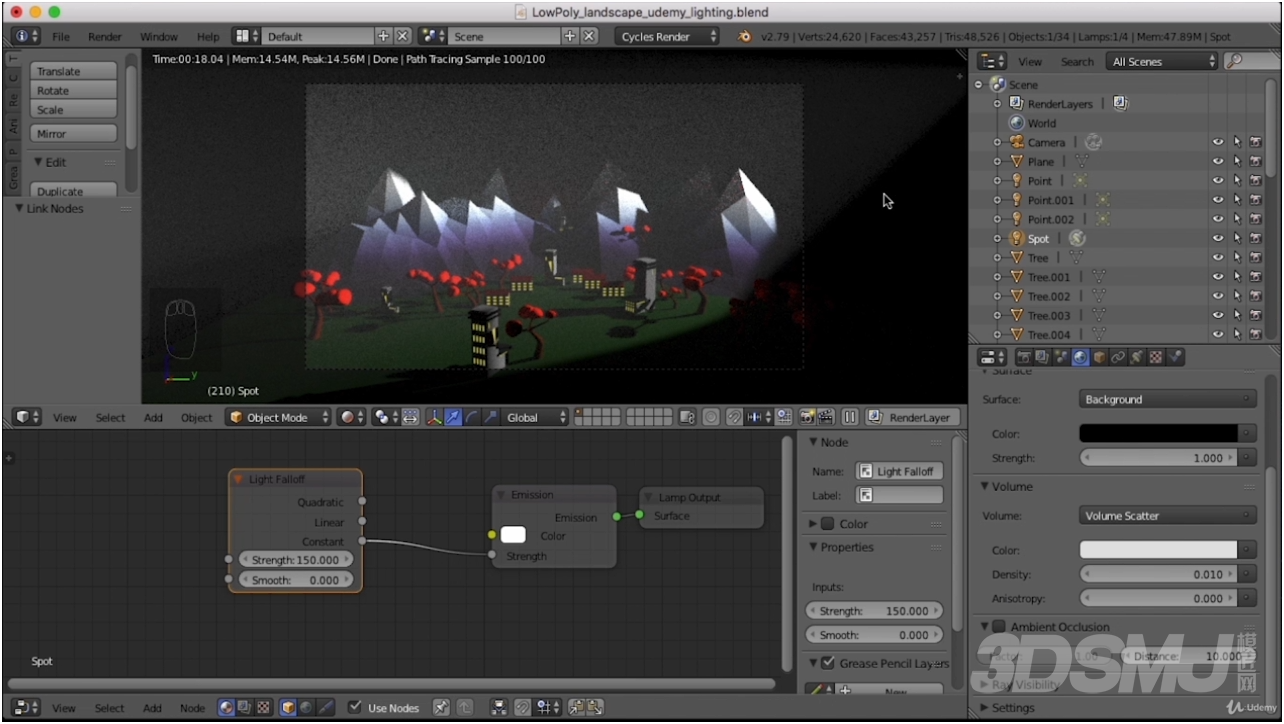The image size is (1284, 724).
Task: Open node editor Node menu
Action: point(192,708)
